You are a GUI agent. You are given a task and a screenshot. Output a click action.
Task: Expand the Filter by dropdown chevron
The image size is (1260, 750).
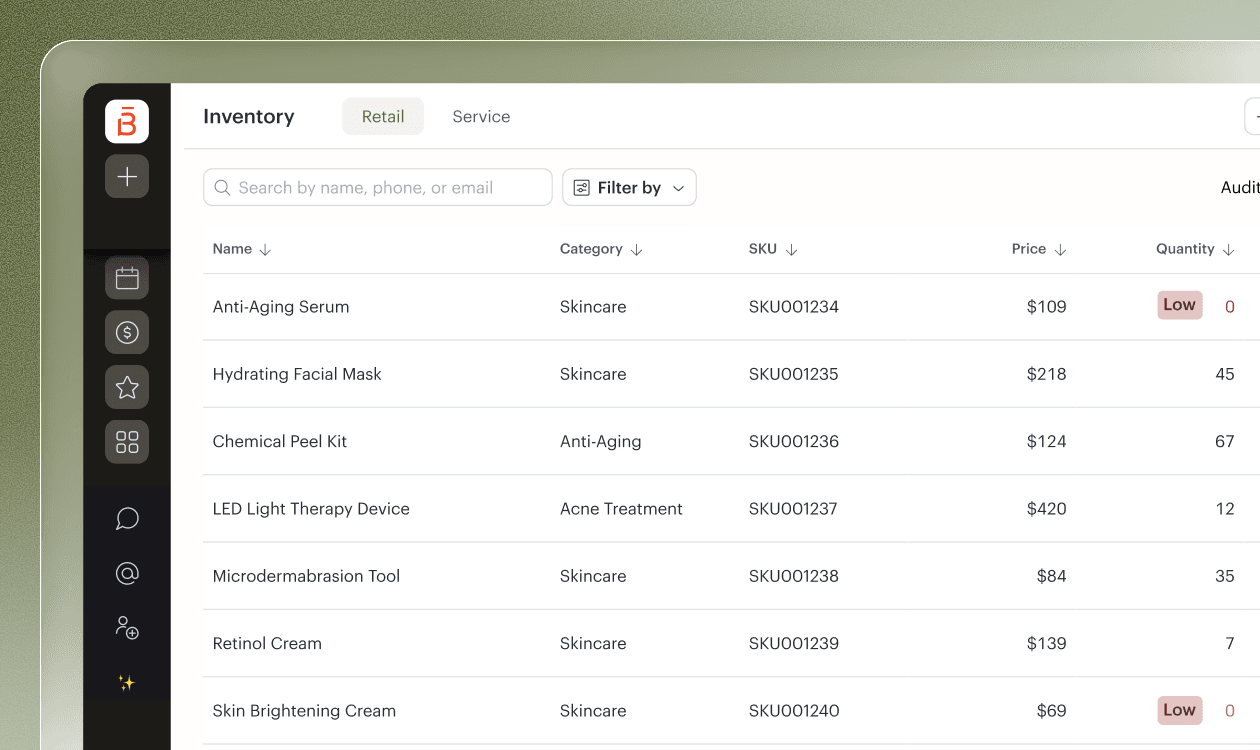(678, 188)
